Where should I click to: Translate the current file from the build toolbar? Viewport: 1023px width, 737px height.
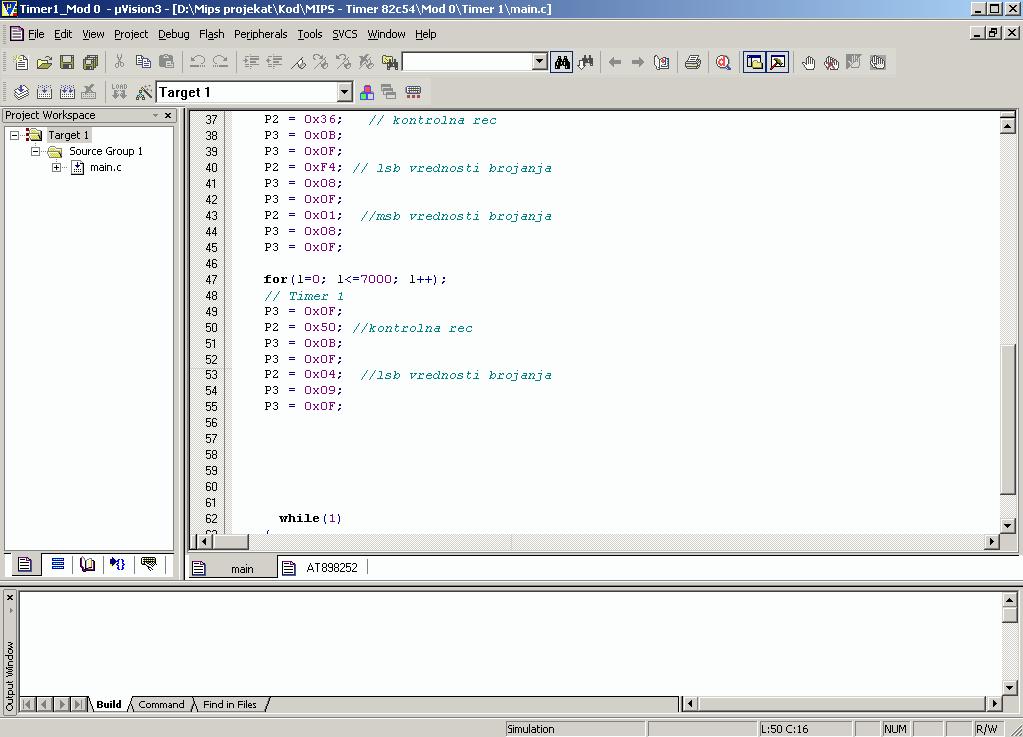(x=21, y=92)
